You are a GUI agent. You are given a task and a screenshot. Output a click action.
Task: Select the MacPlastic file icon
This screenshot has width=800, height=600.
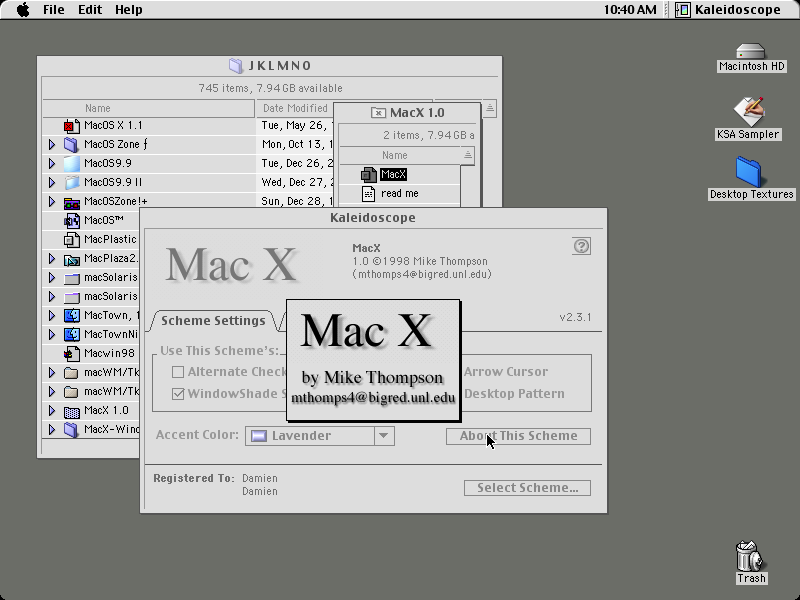[x=71, y=239]
